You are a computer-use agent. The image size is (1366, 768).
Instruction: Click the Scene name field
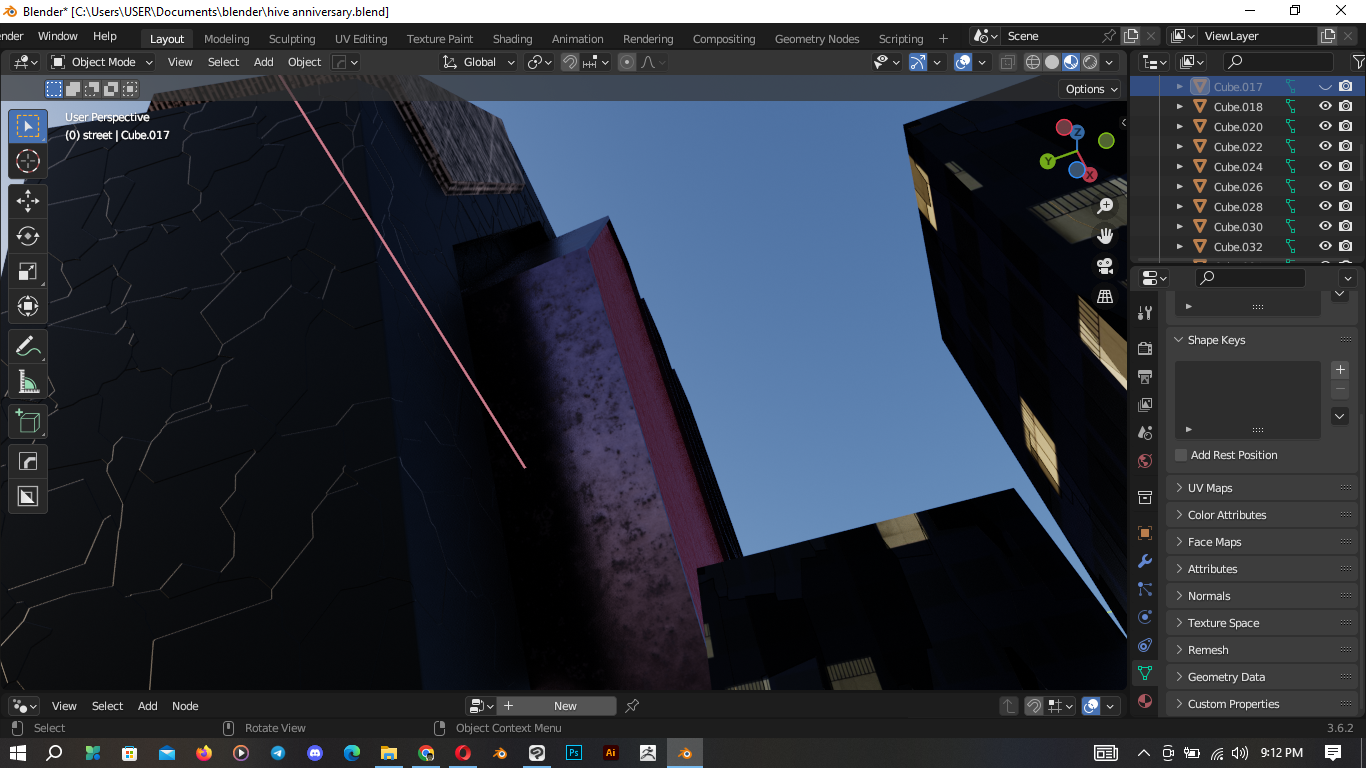click(1049, 36)
